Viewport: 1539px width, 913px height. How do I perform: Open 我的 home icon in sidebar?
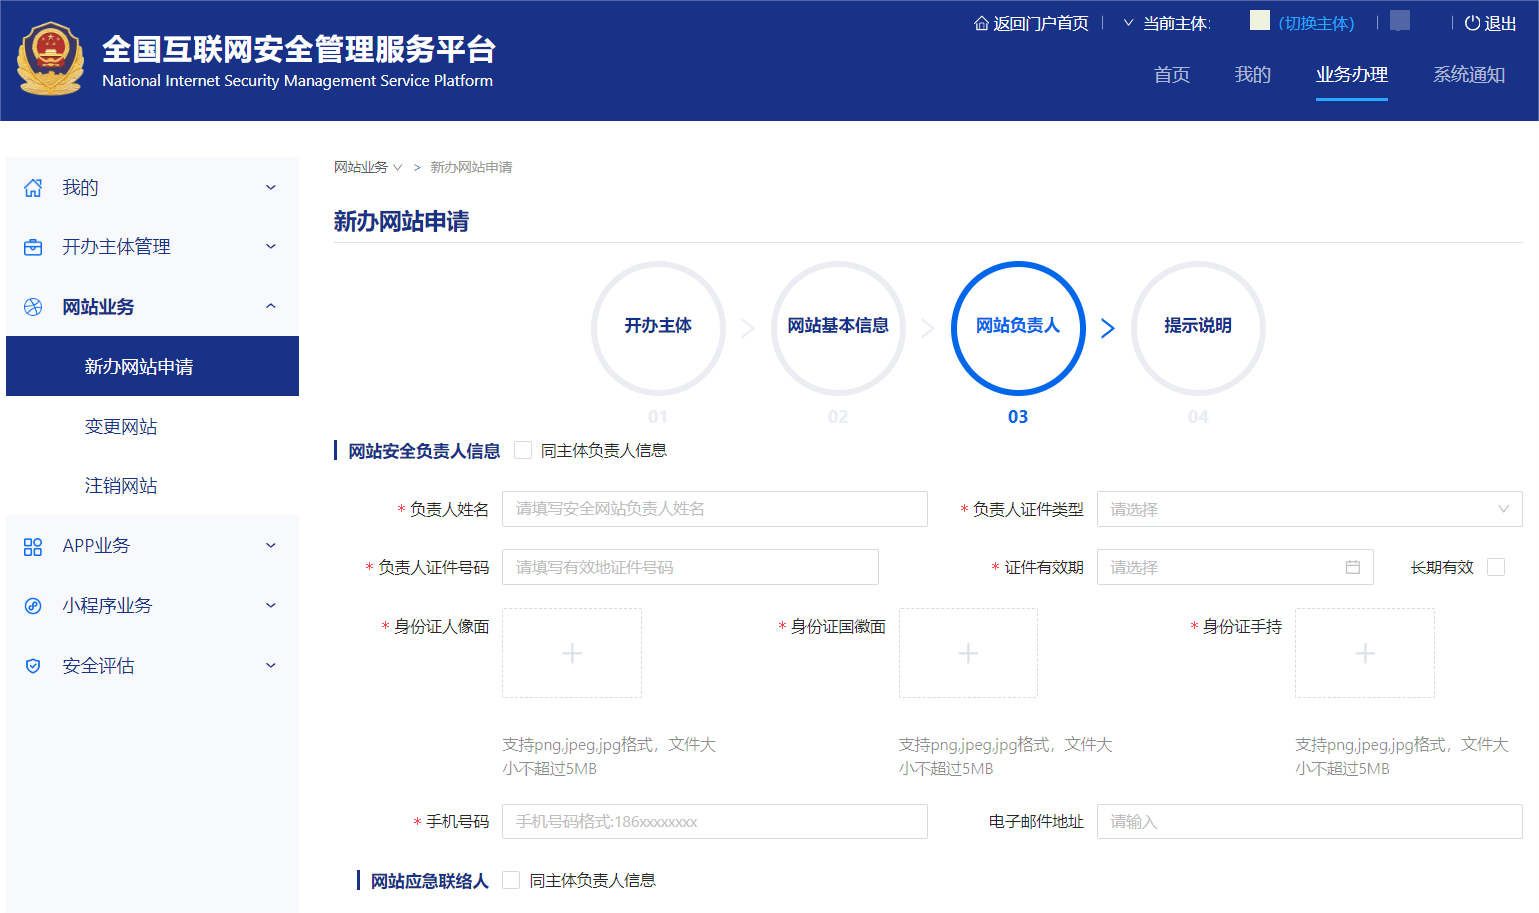(x=32, y=187)
